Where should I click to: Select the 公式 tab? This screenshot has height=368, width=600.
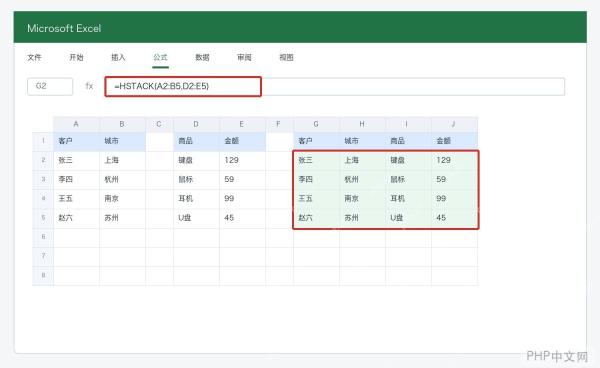click(160, 57)
